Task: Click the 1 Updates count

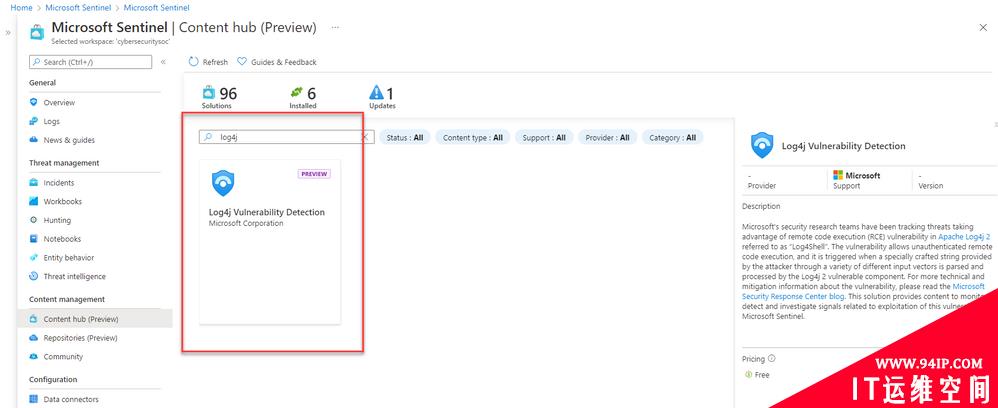Action: [390, 94]
